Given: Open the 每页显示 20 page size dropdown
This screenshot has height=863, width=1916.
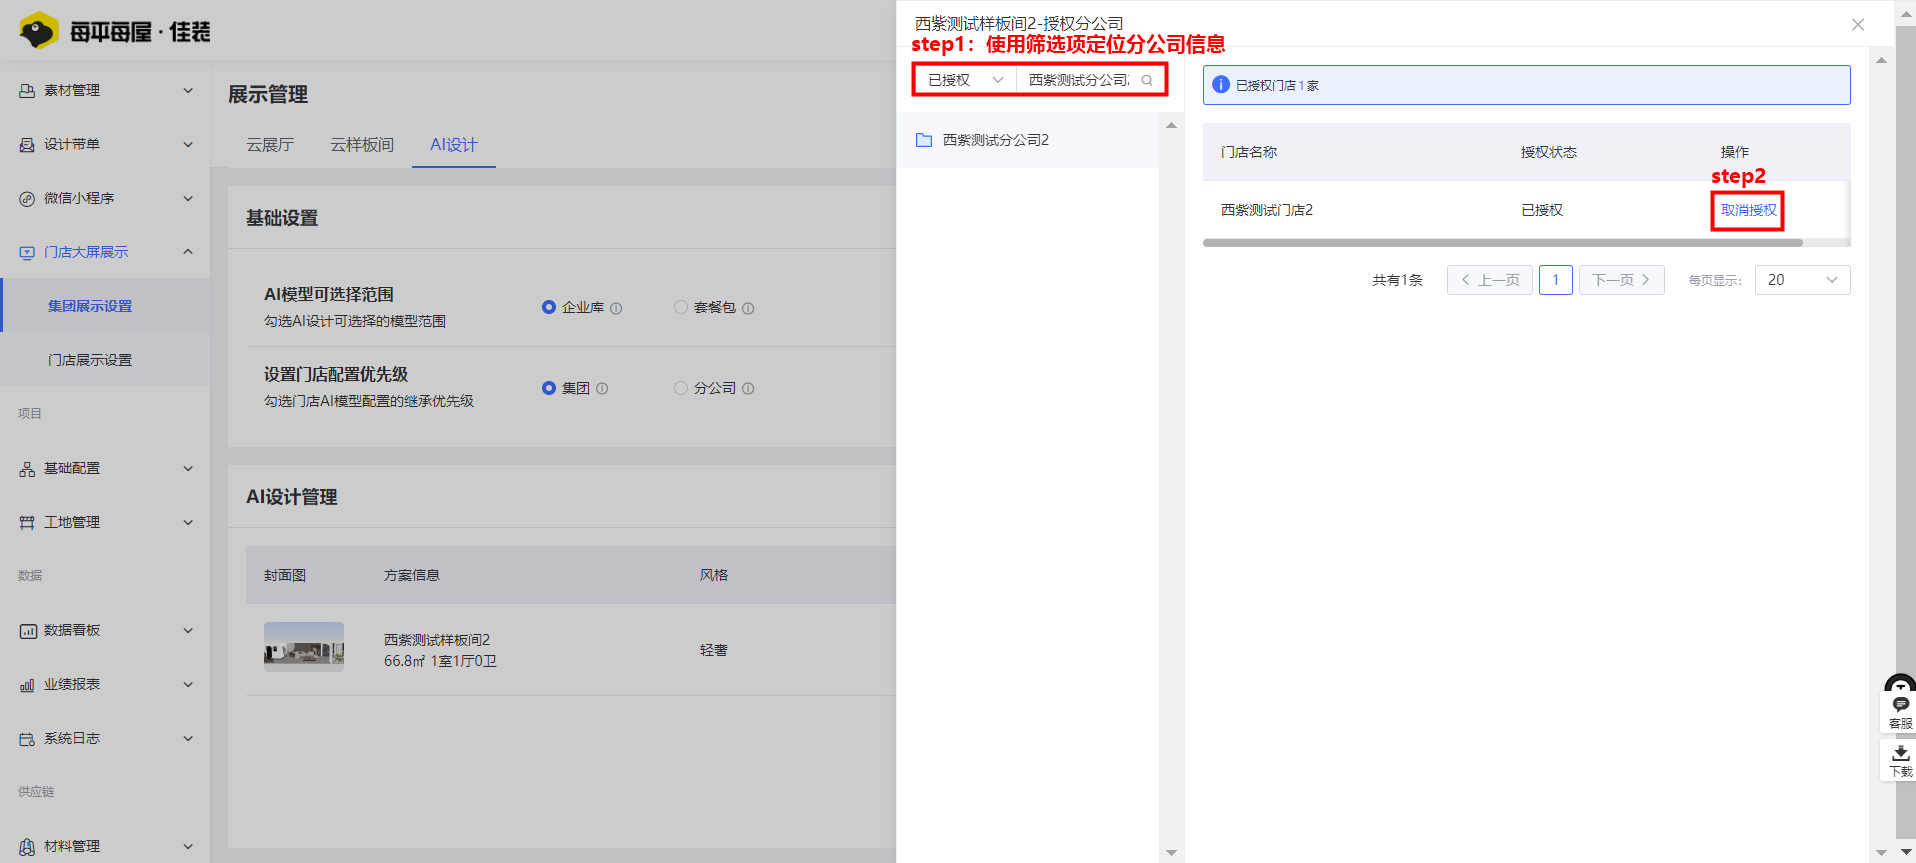Looking at the screenshot, I should click(x=1802, y=280).
